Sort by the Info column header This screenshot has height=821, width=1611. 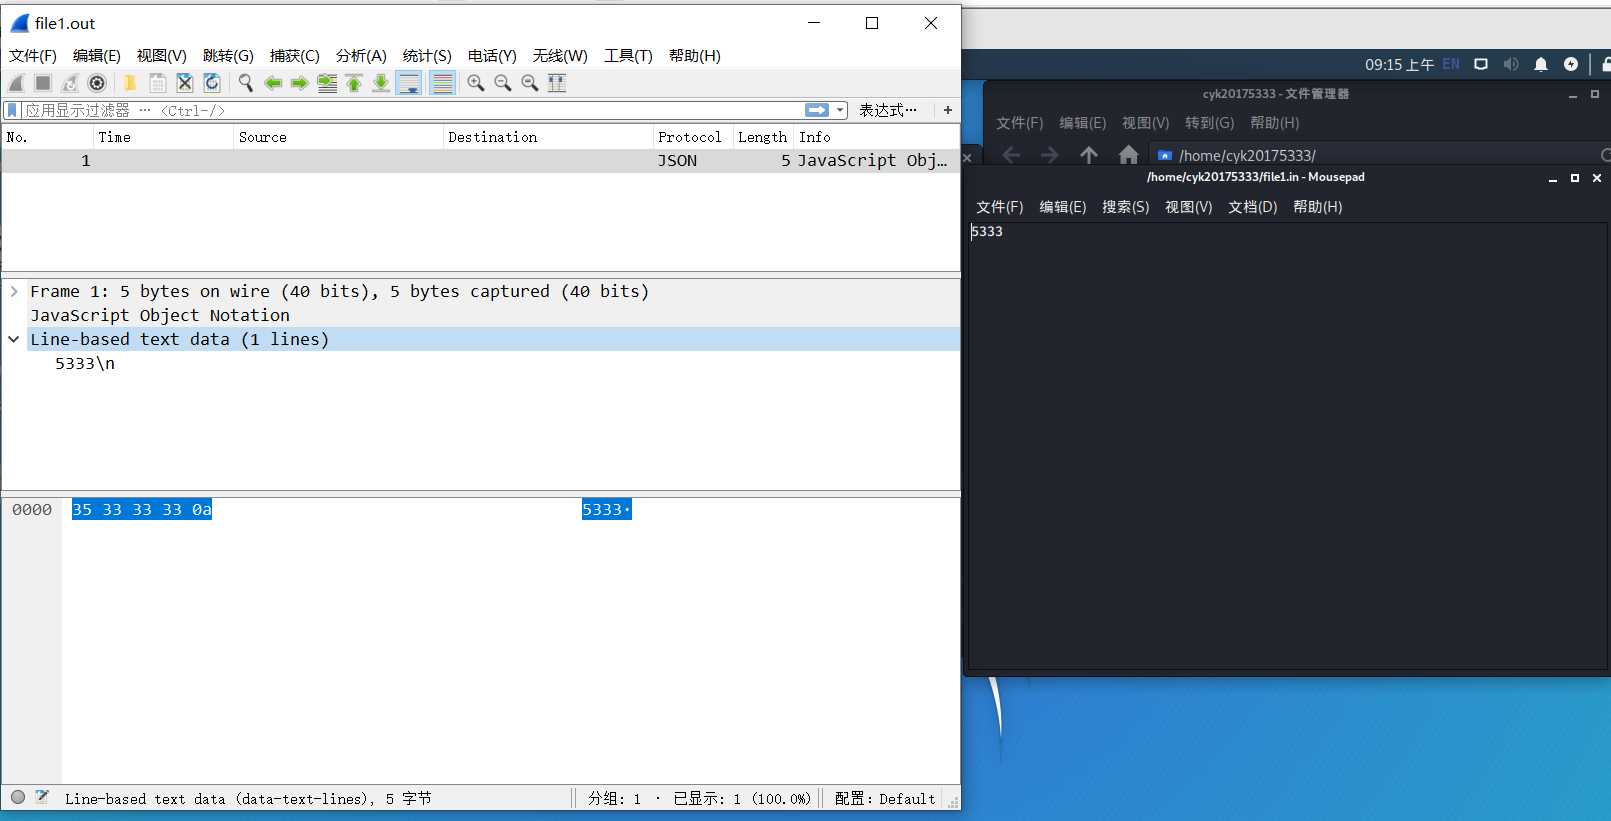[x=877, y=137]
